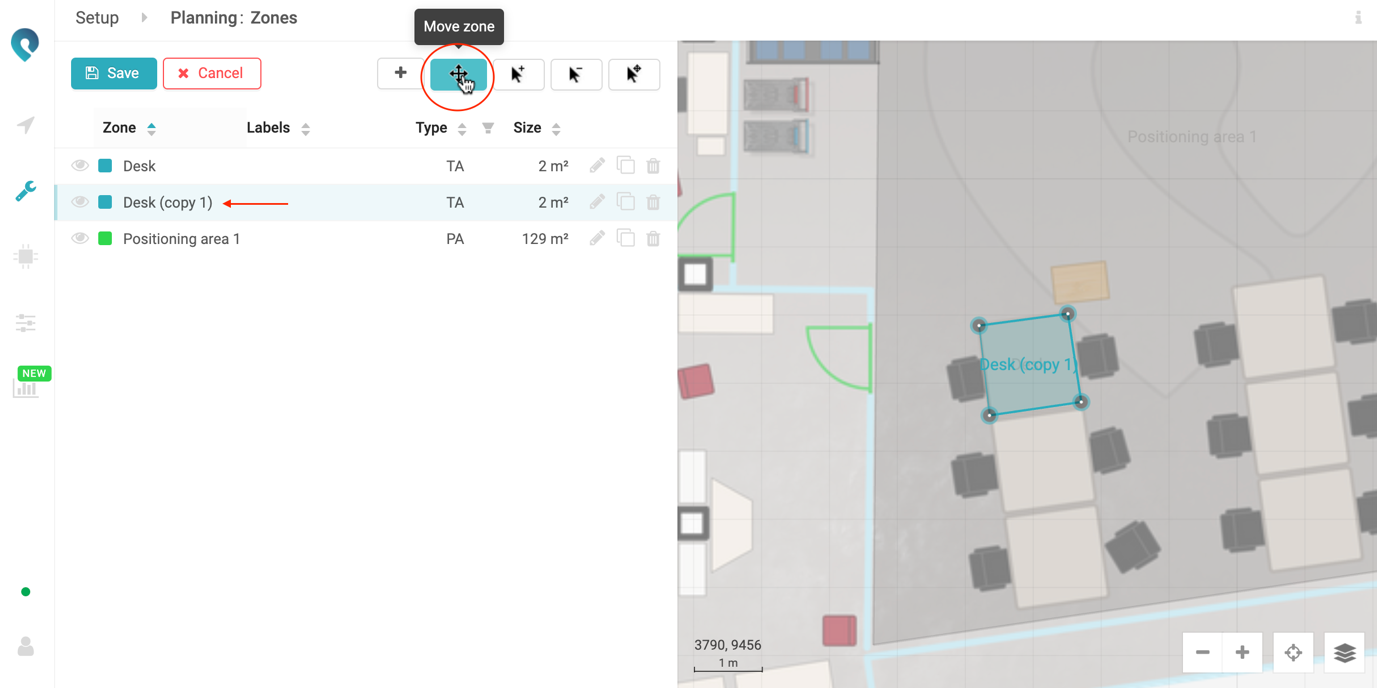Hide the Desk (copy 1) zone
The height and width of the screenshot is (688, 1377).
(80, 202)
